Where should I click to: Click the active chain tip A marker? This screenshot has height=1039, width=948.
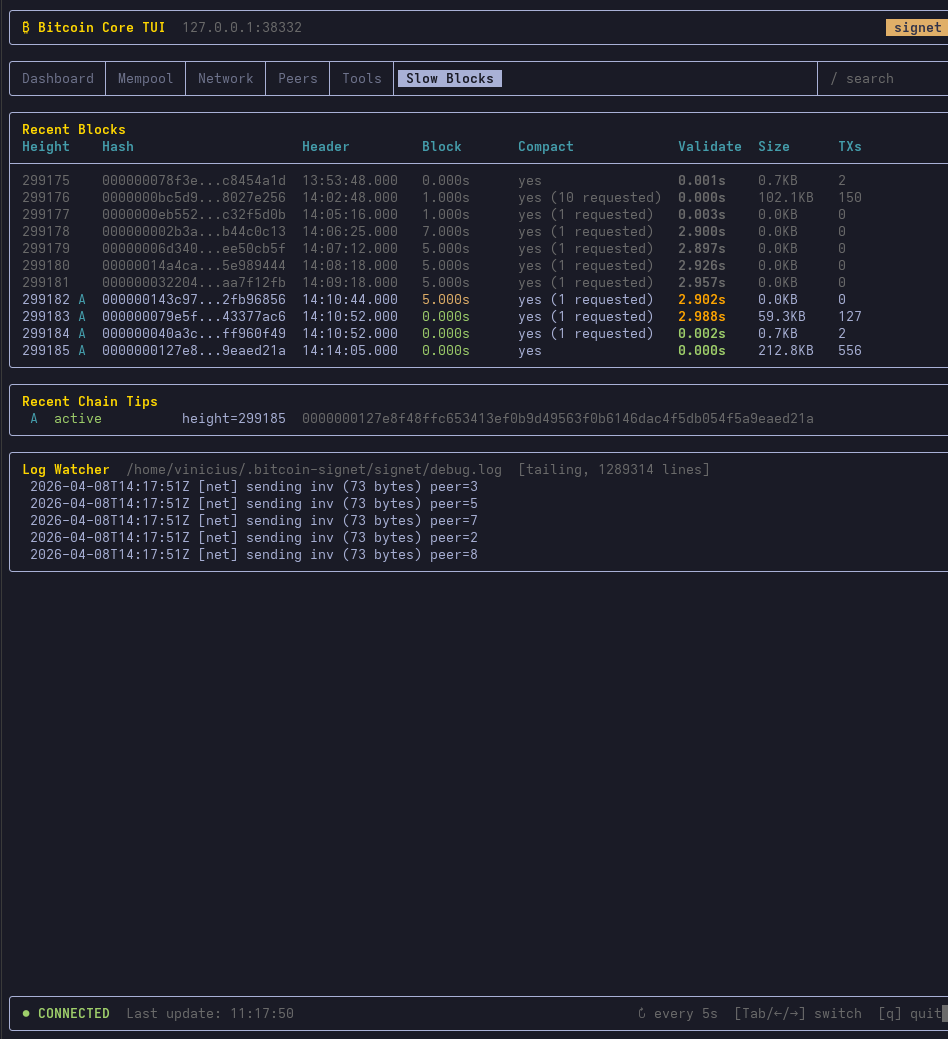[34, 419]
